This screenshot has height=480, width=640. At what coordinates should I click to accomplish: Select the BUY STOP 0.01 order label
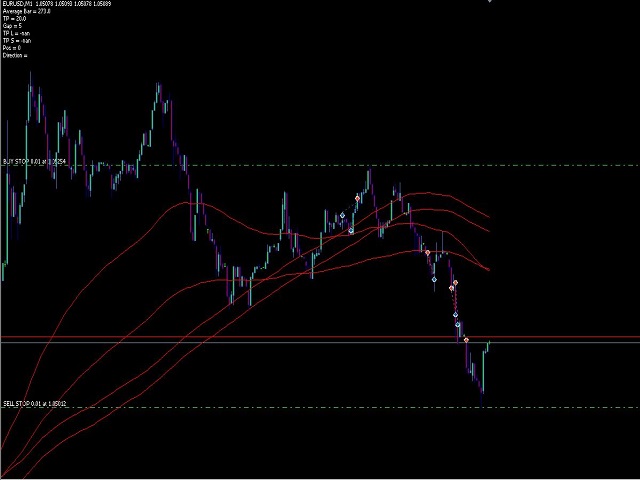pyautogui.click(x=34, y=162)
